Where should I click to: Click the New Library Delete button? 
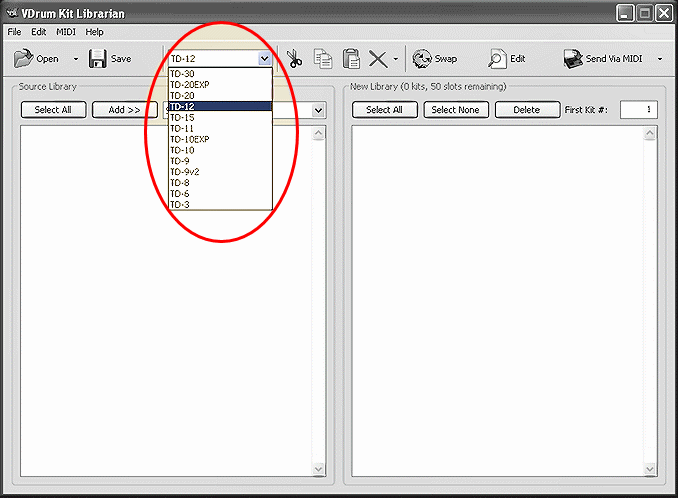click(x=527, y=110)
